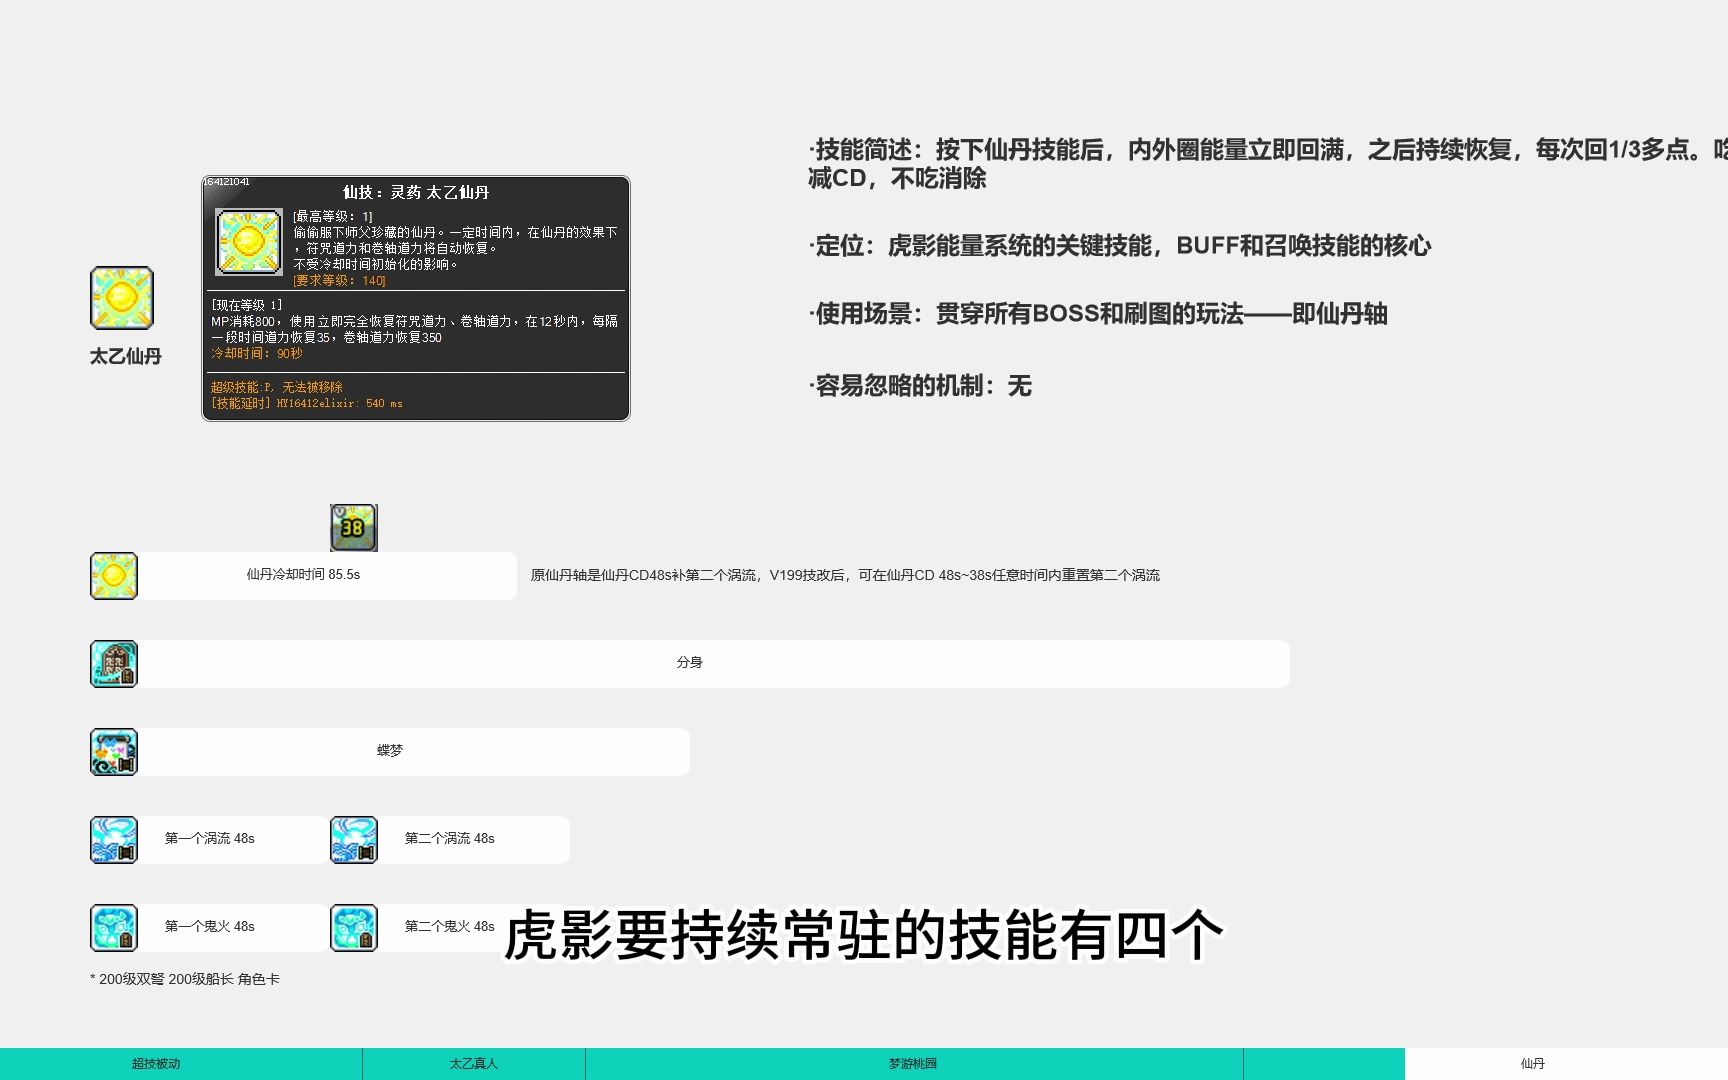Switch to the 梦游桃园 tab
The width and height of the screenshot is (1728, 1080).
click(x=914, y=1064)
